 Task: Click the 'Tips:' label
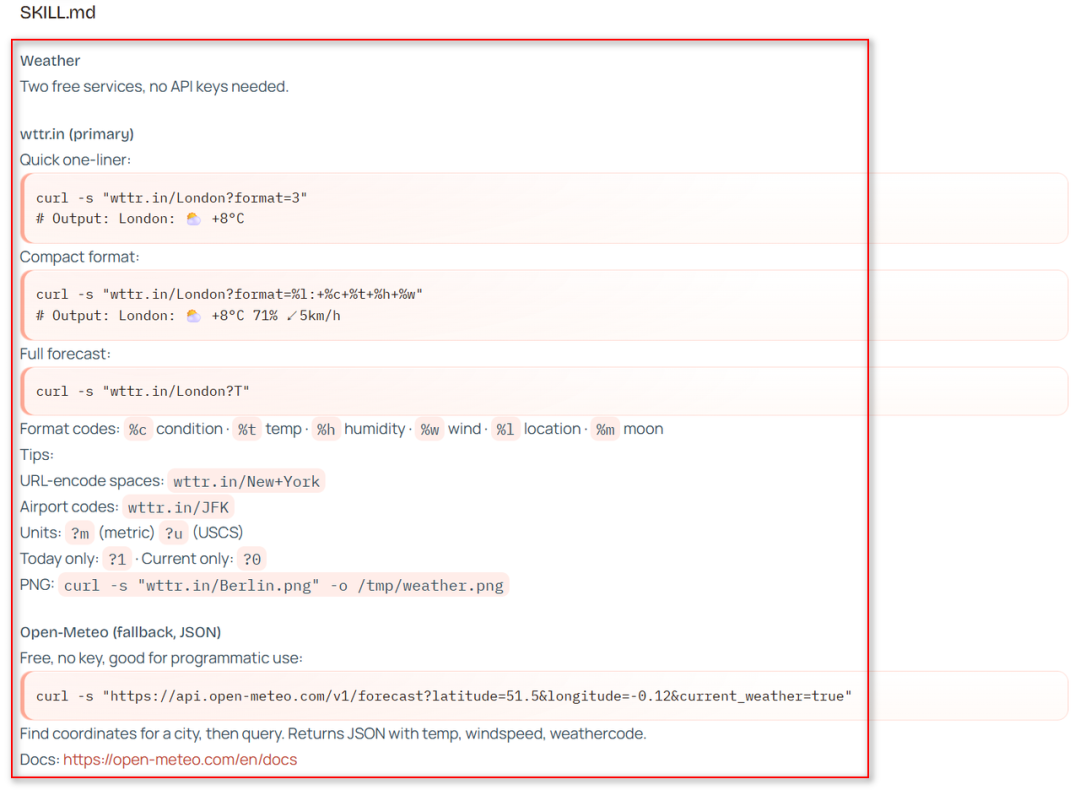pos(37,455)
